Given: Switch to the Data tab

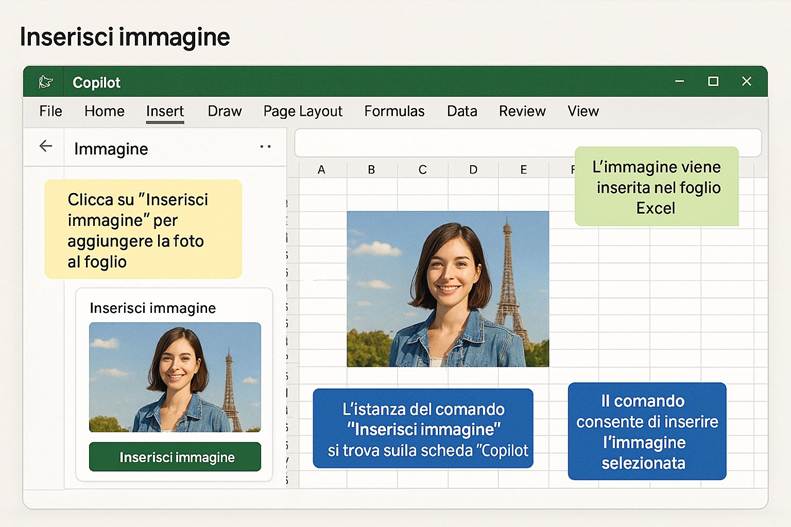Looking at the screenshot, I should (x=462, y=111).
